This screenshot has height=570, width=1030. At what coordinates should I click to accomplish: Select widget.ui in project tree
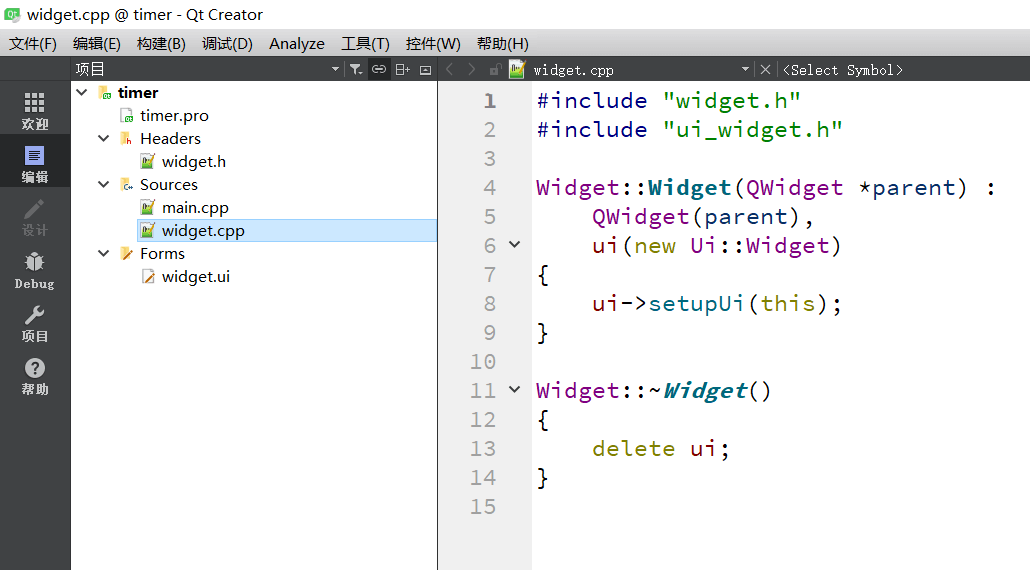(x=196, y=276)
